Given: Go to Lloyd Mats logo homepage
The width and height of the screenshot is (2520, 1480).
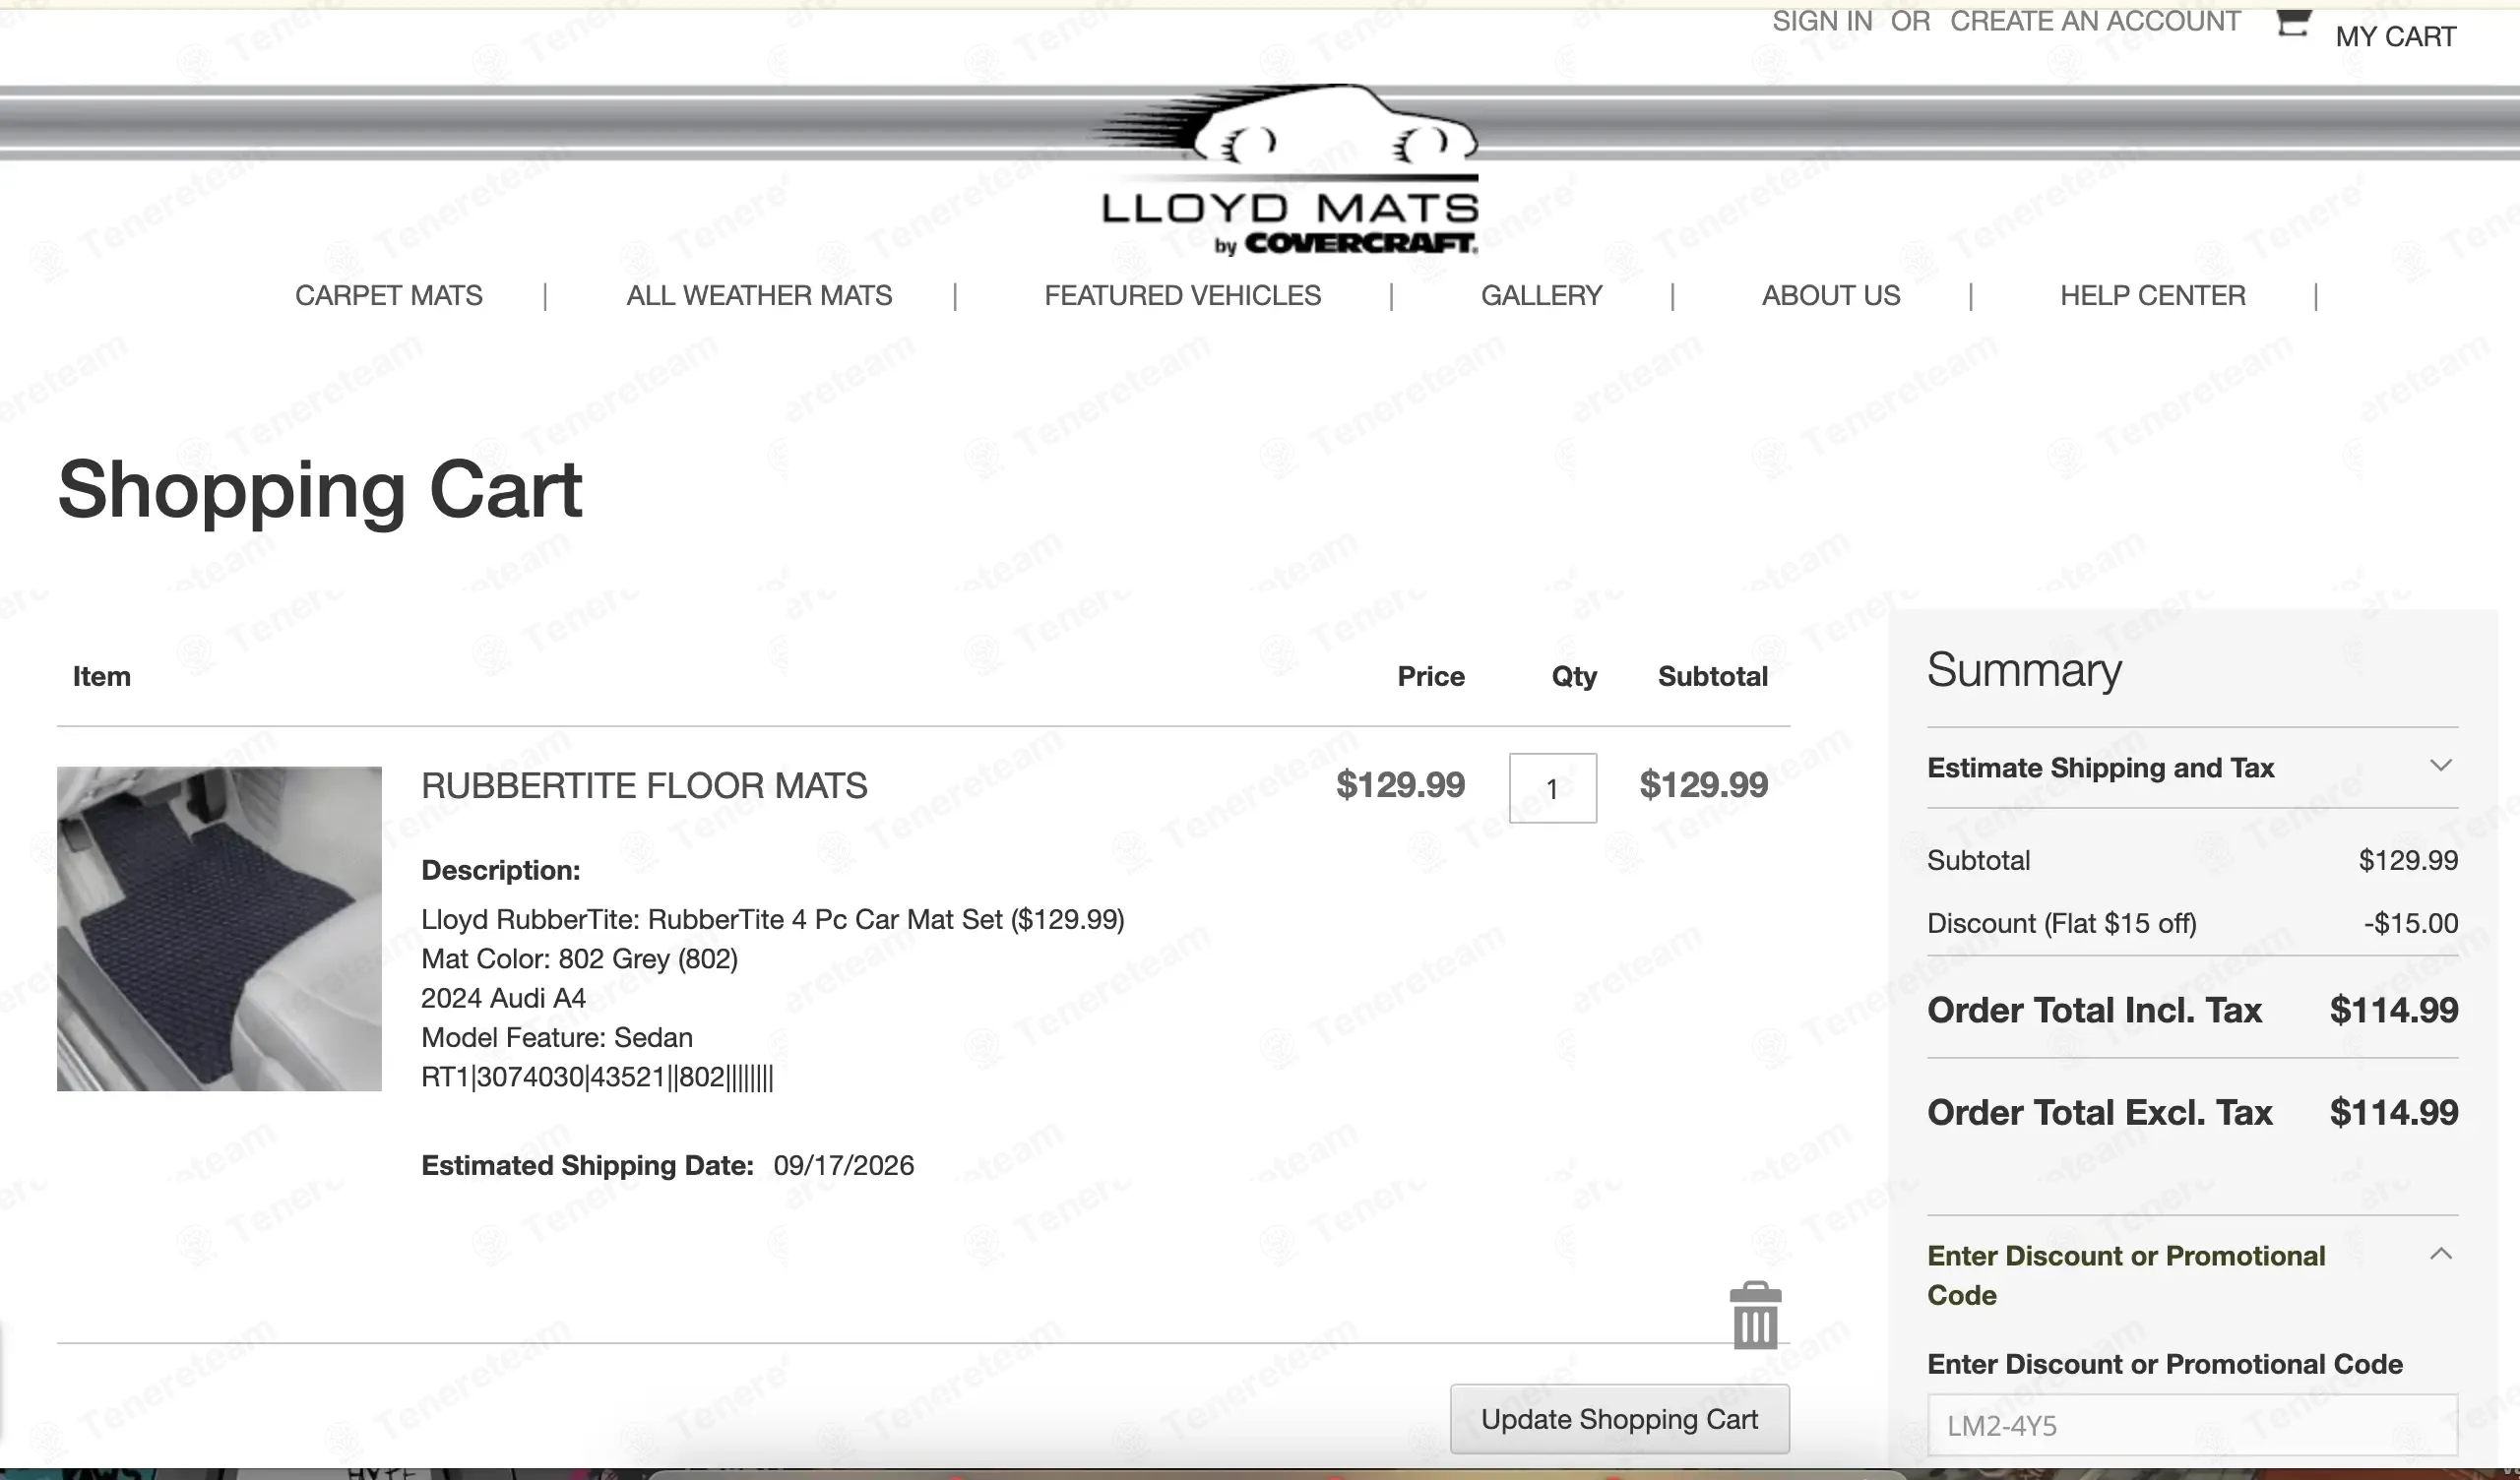Looking at the screenshot, I should click(1289, 170).
